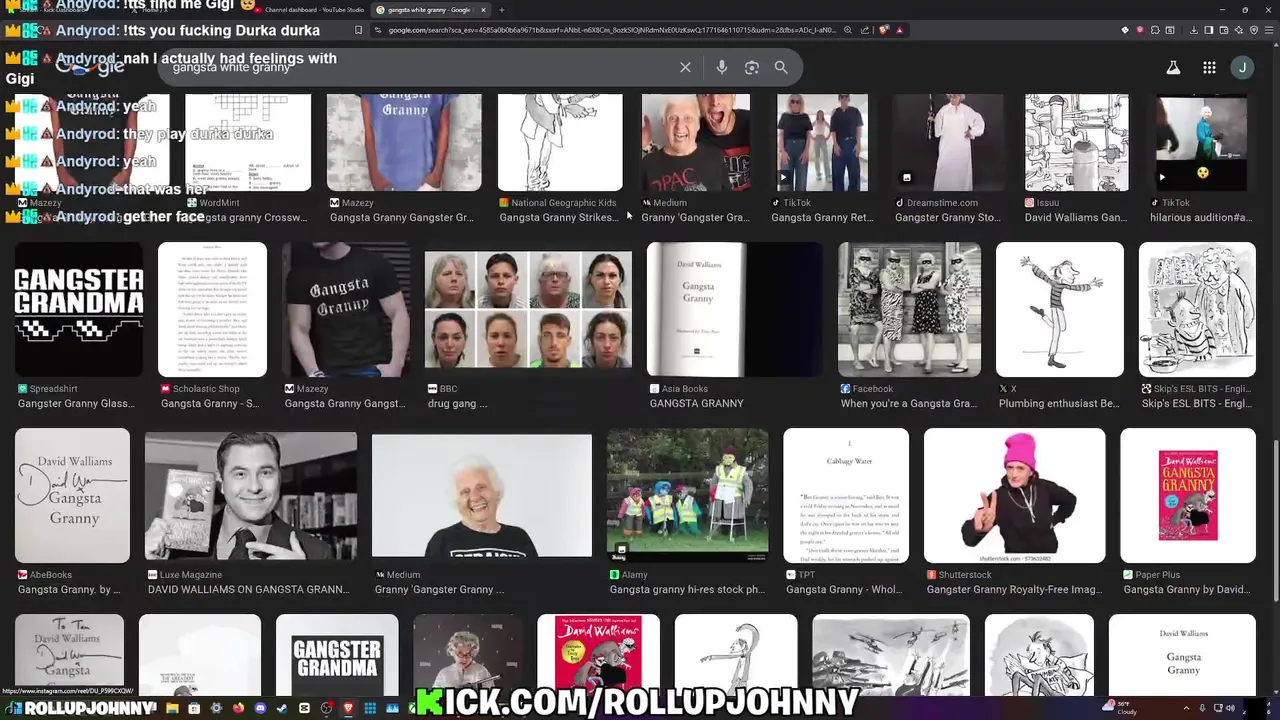1280x720 pixels.
Task: Open Microsoft Store from the taskbar
Action: [194, 708]
